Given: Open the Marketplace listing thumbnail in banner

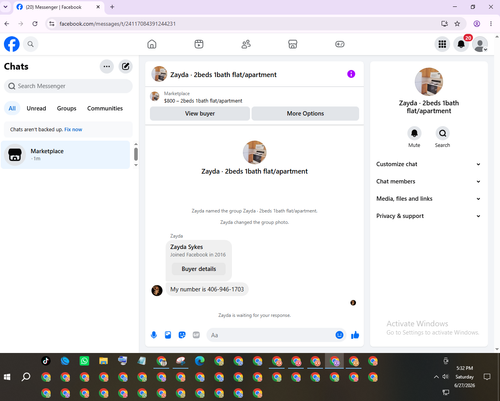Looking at the screenshot, I should coord(155,97).
